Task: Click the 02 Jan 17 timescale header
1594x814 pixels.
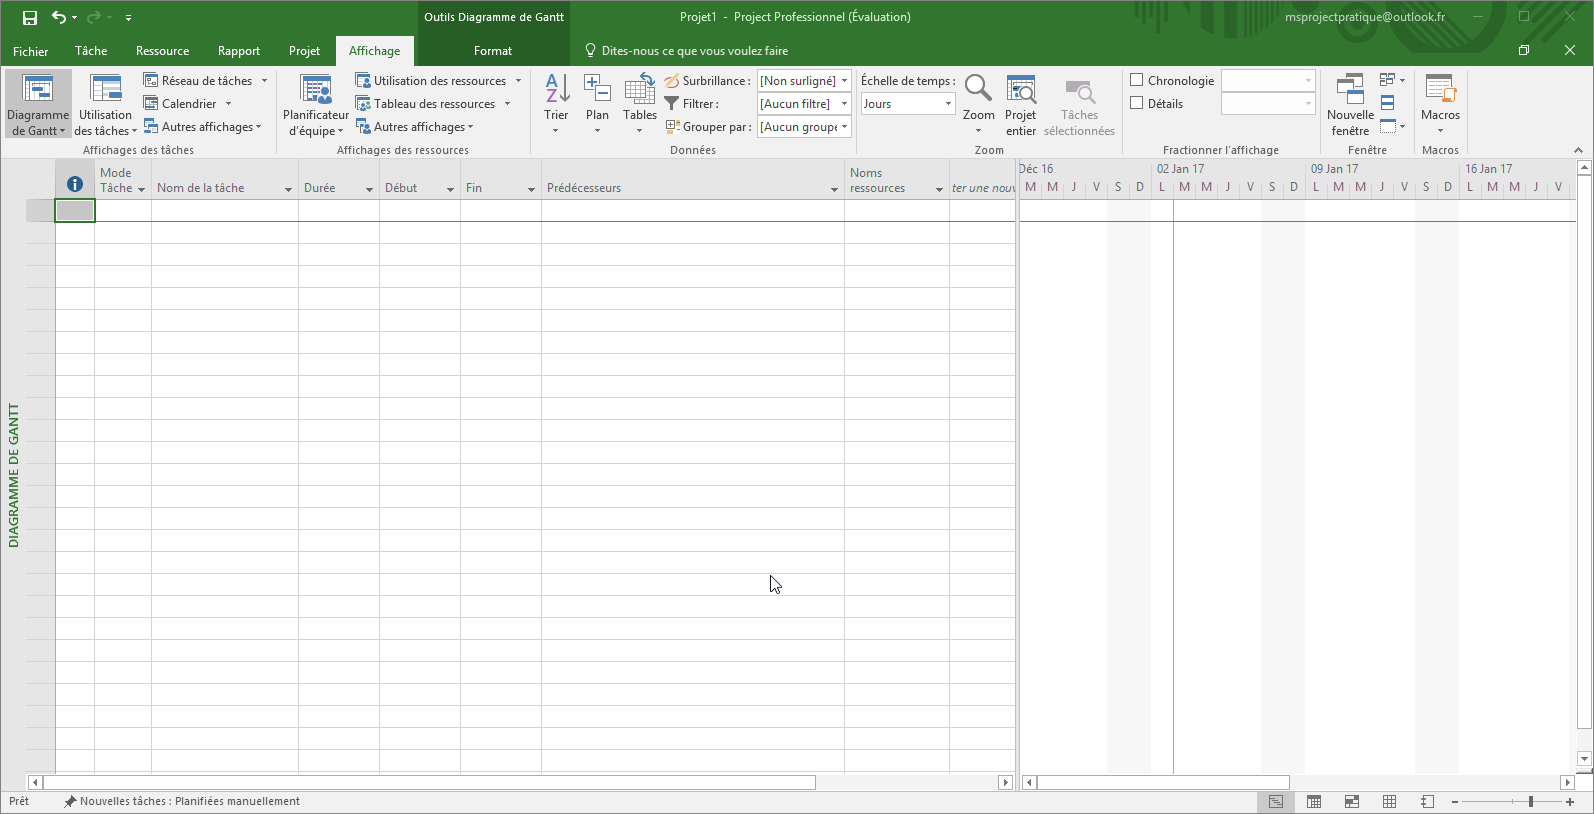Action: point(1181,169)
